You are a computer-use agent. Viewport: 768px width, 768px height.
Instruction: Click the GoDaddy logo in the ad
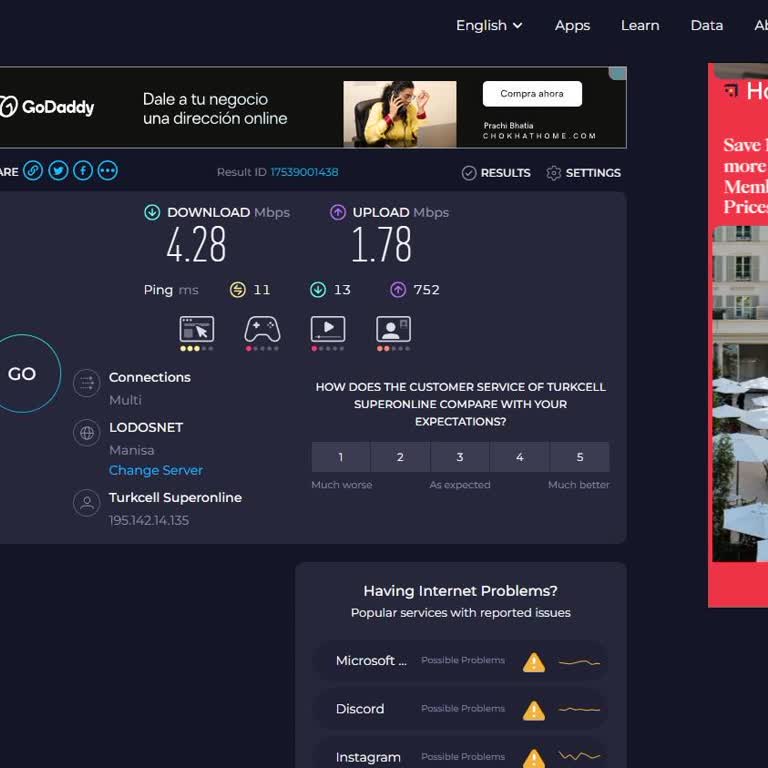[x=47, y=107]
